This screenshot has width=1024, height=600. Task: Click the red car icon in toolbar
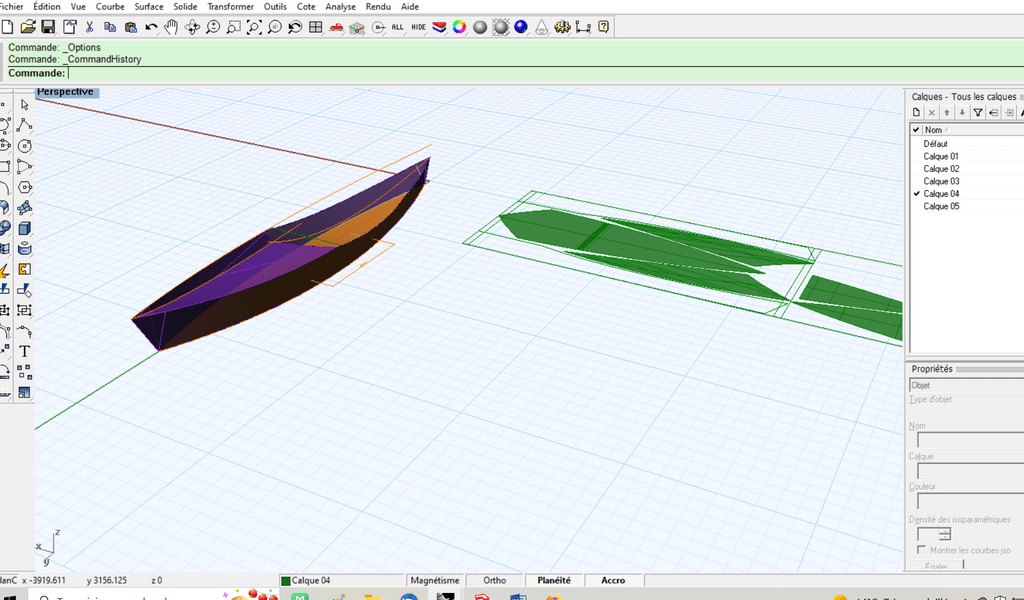[336, 27]
